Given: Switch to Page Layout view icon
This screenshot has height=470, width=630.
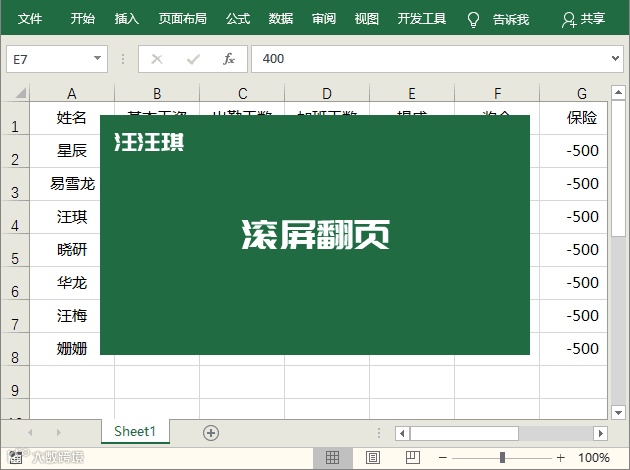Looking at the screenshot, I should click(373, 457).
